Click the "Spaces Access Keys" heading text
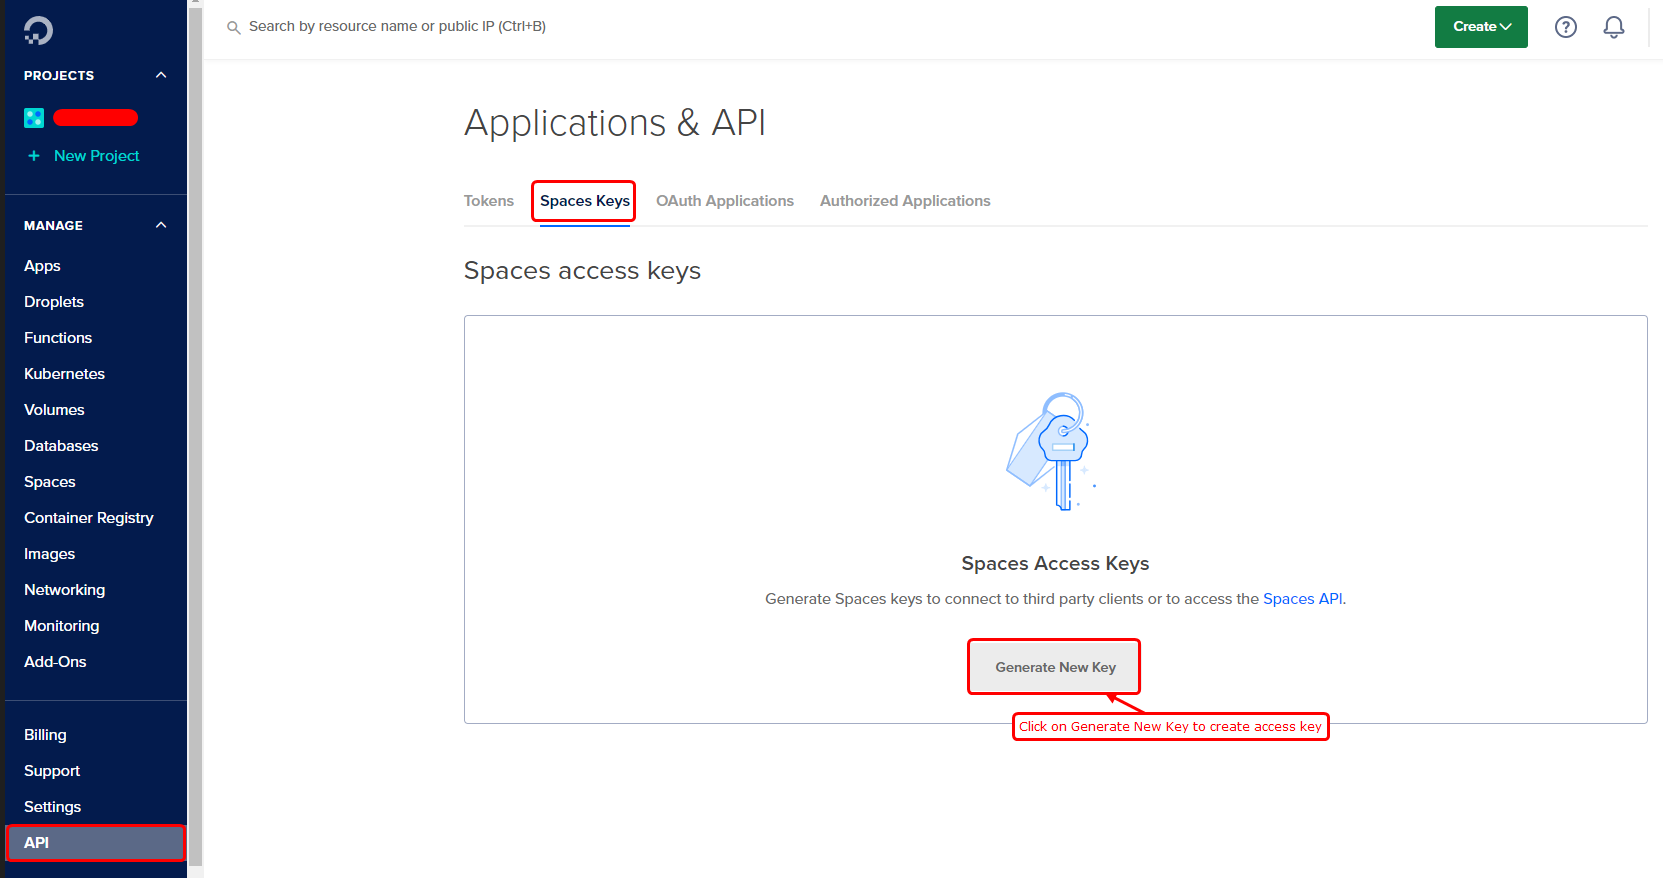Screen dimensions: 1663x878 [x=1055, y=564]
